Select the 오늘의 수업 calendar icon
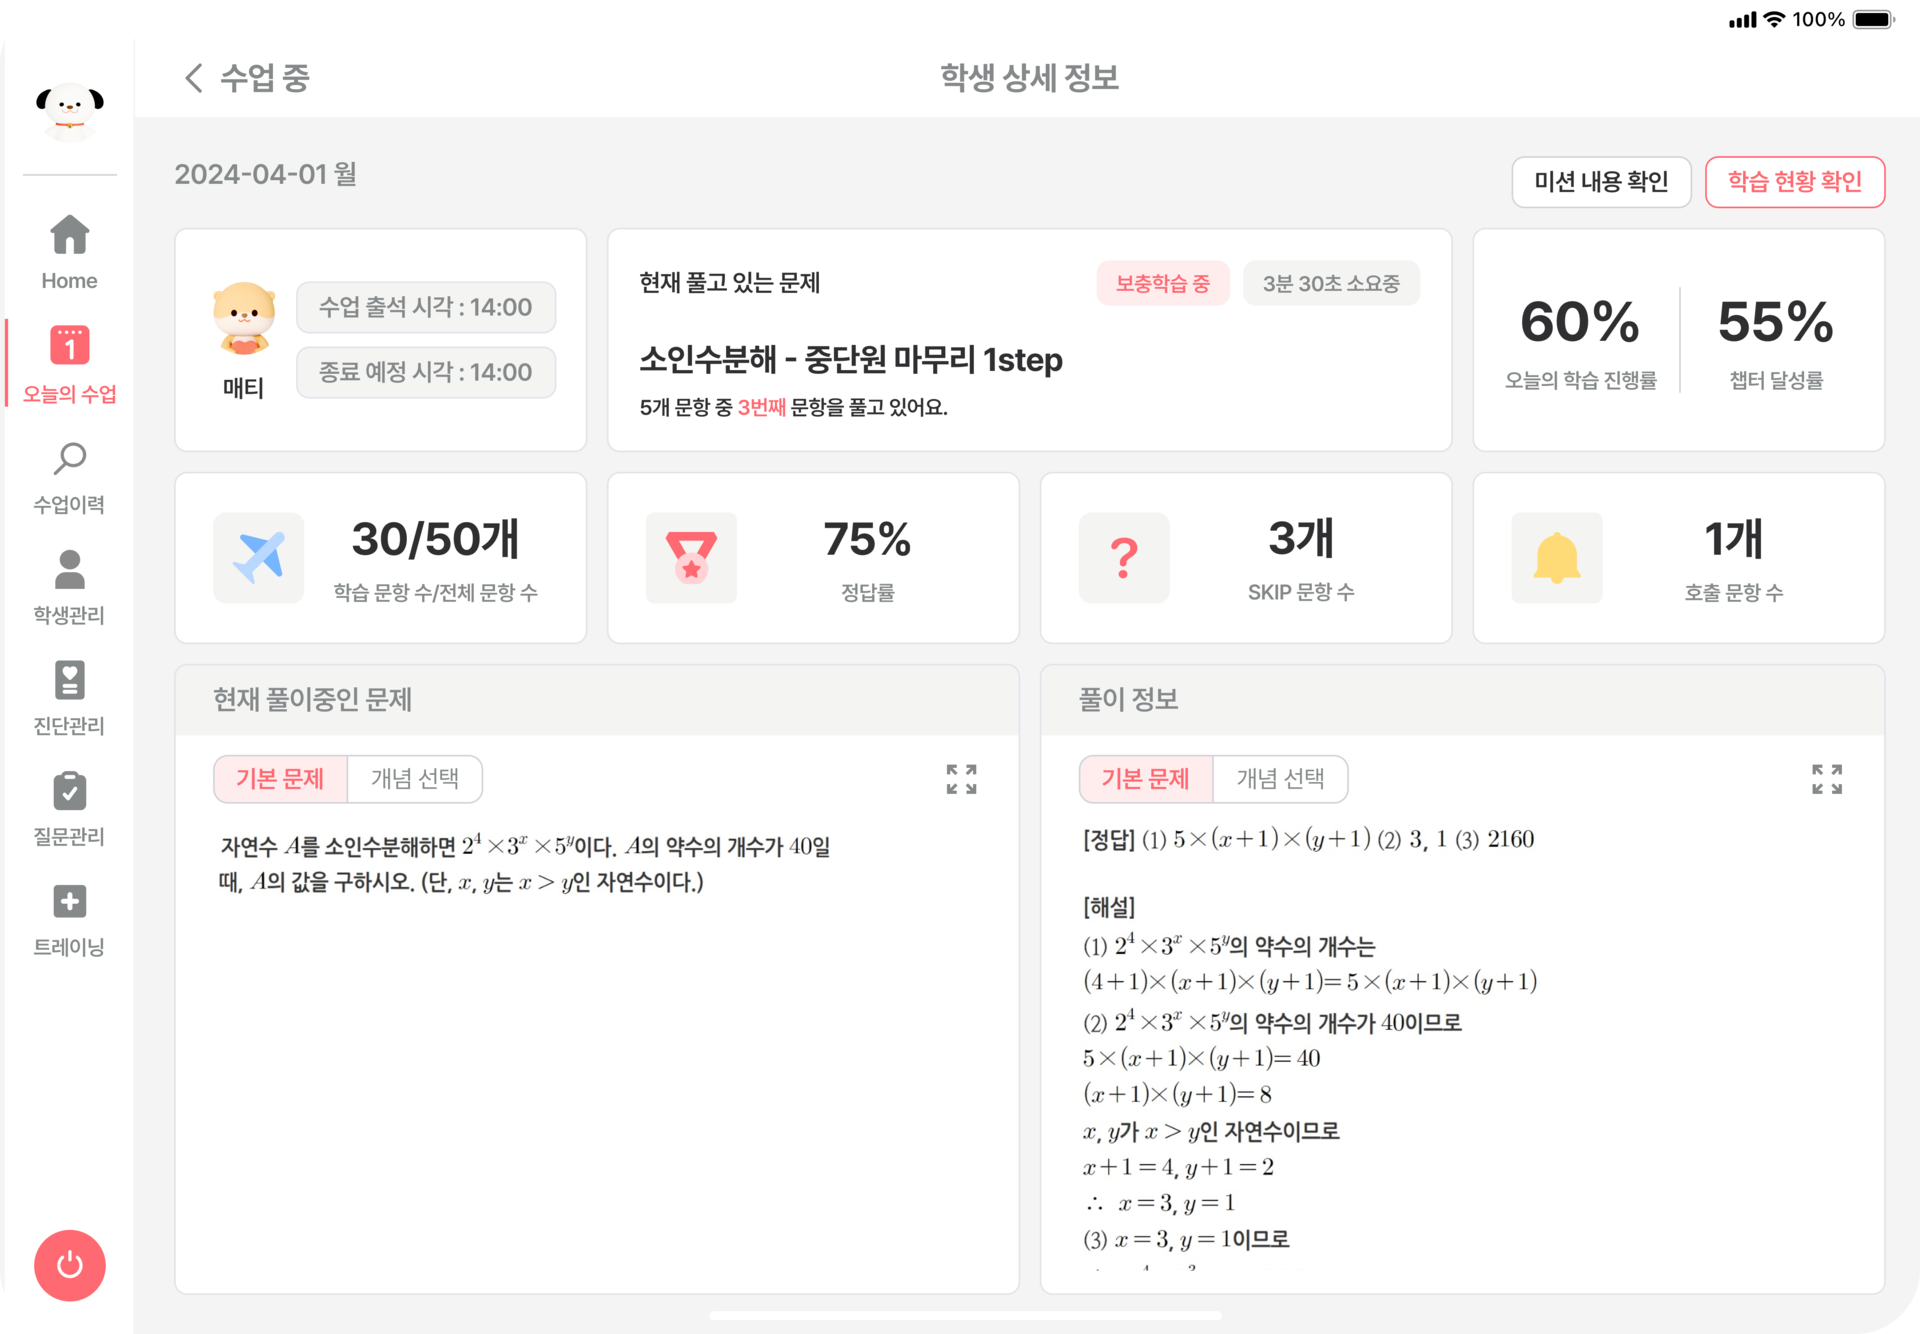1920x1334 pixels. click(69, 345)
